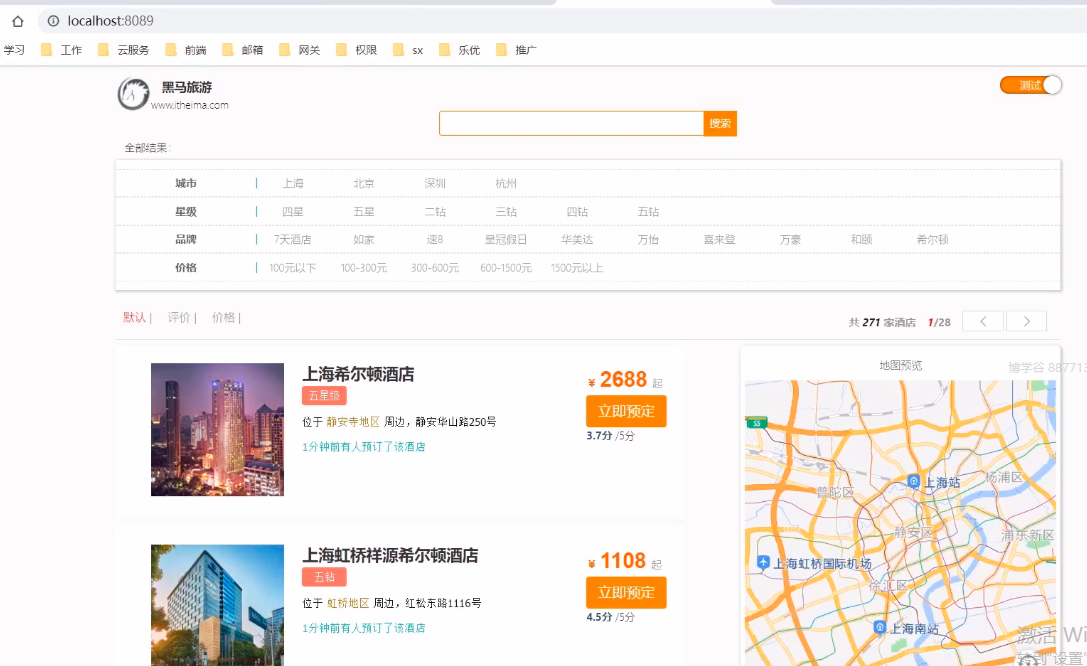Click the browser home icon
Screen dimensions: 1087x666
pos(17,21)
